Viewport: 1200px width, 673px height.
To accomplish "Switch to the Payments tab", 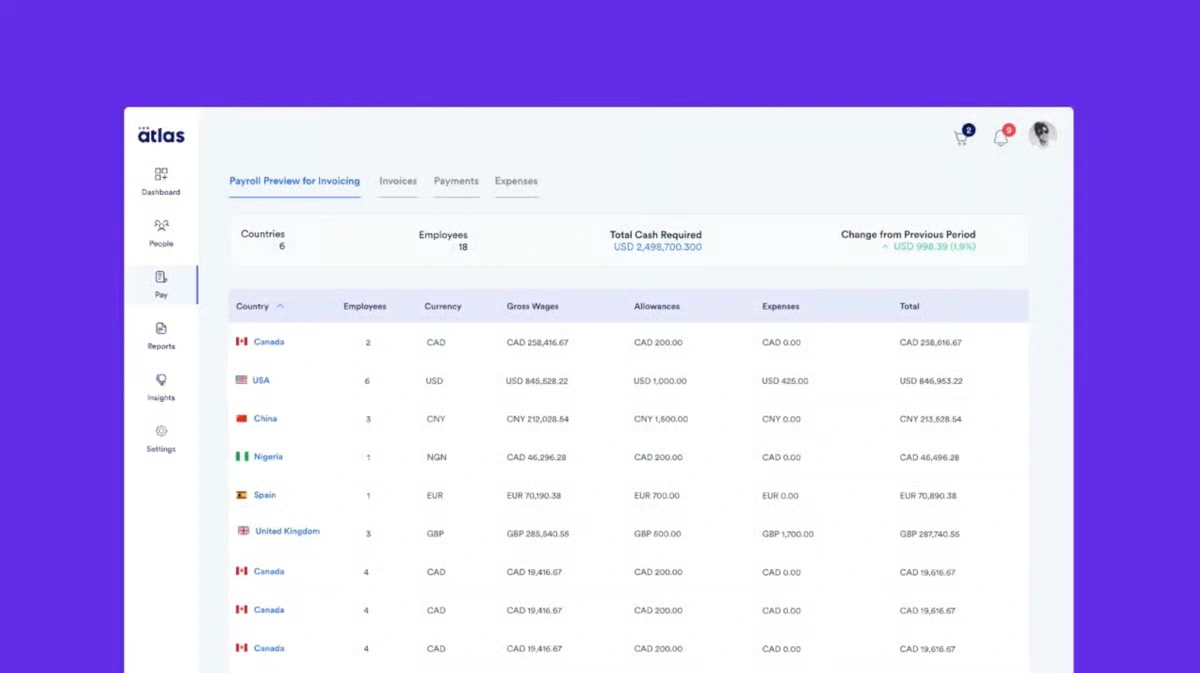I will (456, 181).
